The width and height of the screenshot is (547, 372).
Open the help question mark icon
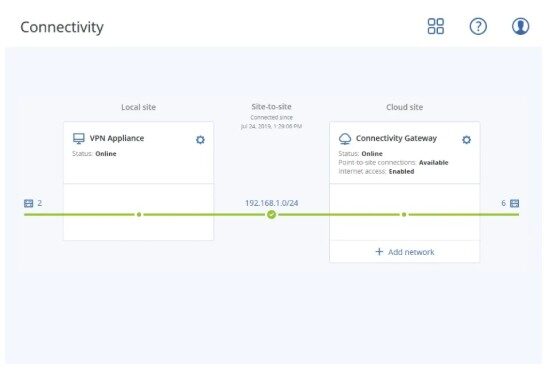tap(478, 26)
